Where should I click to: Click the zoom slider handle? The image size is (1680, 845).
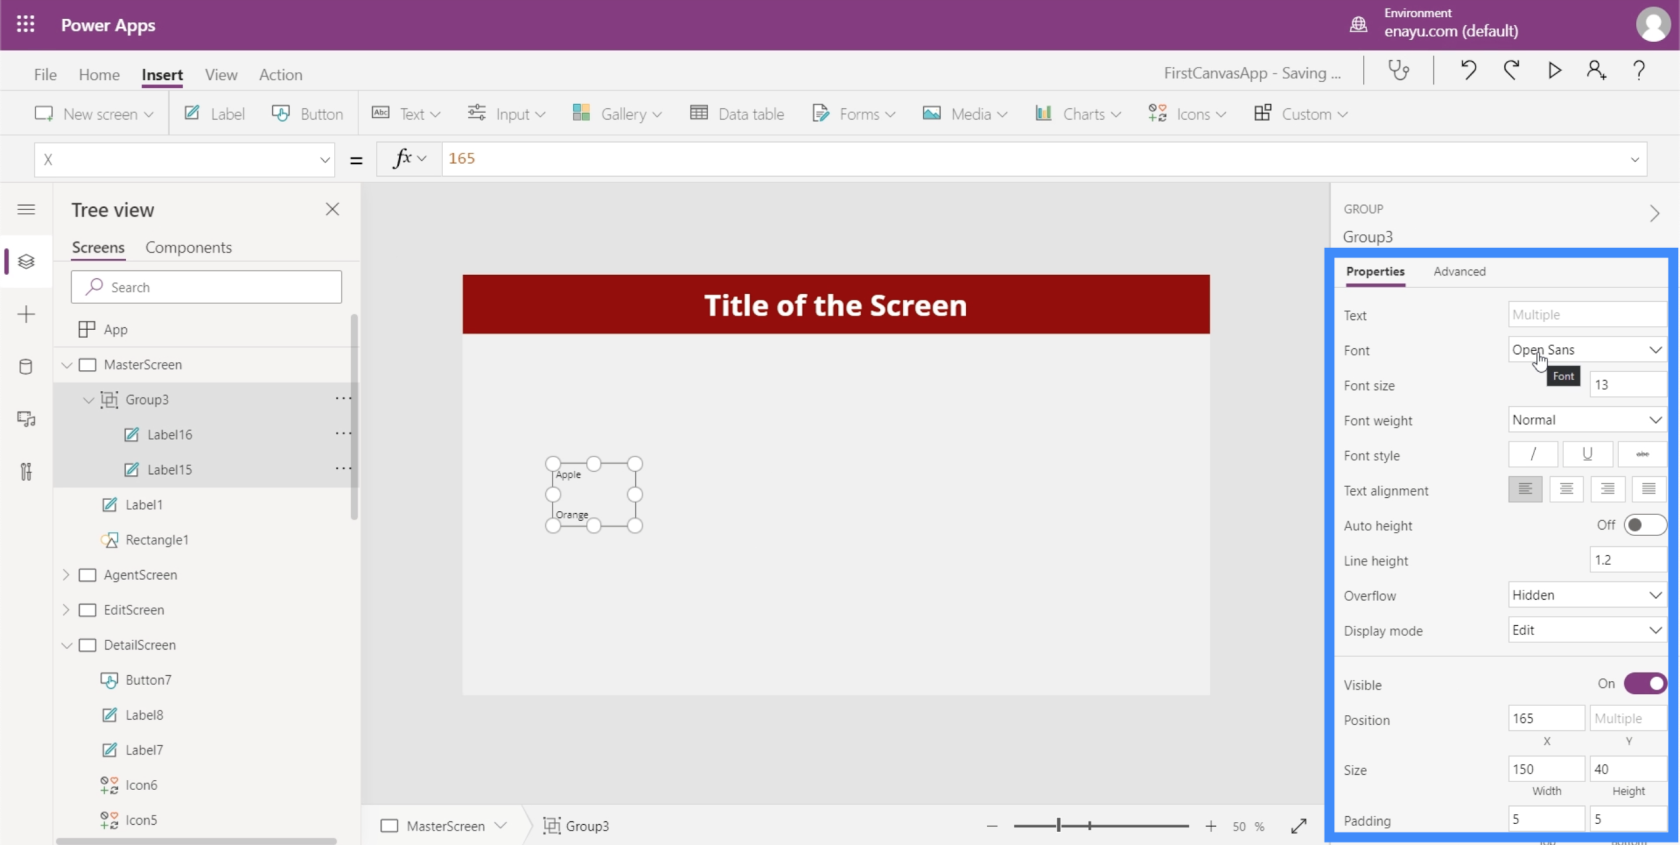[1058, 826]
